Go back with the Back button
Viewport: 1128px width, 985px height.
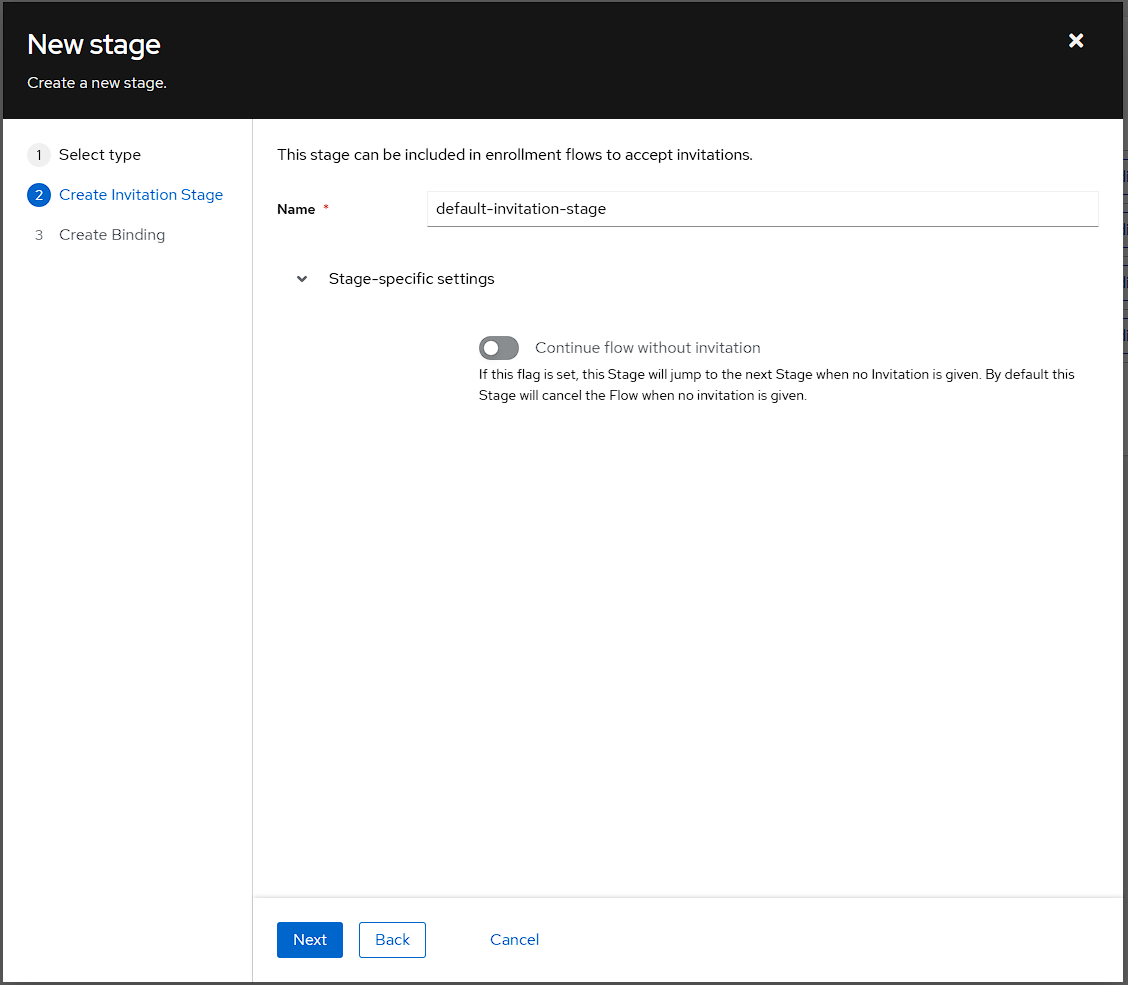coord(392,940)
